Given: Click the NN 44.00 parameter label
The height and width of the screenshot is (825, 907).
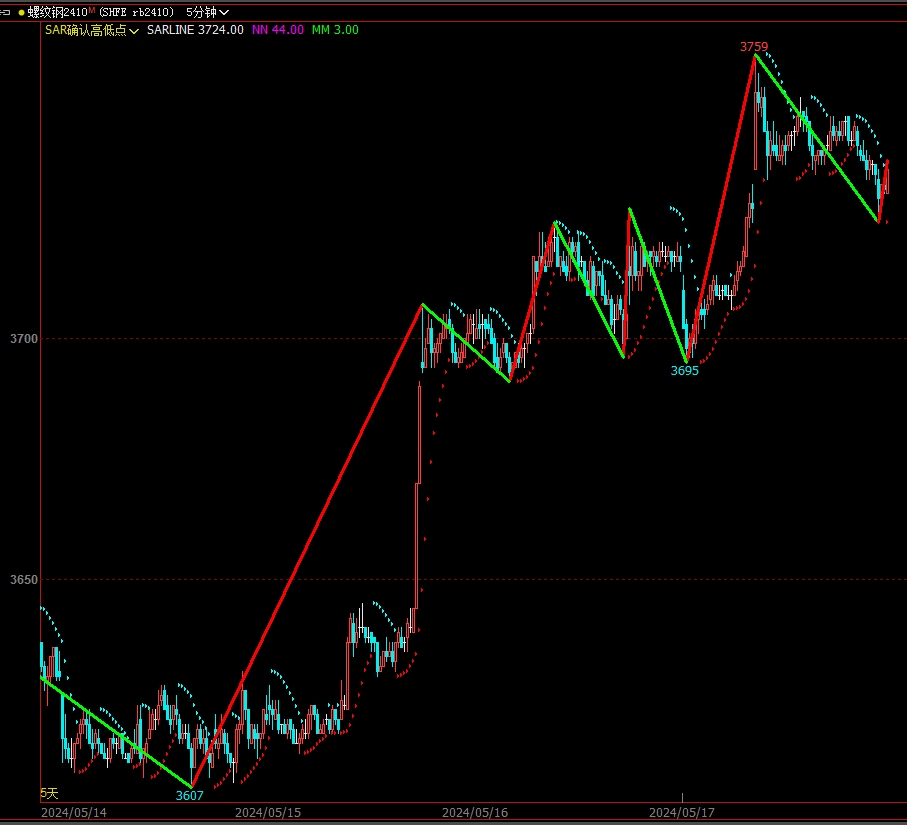Looking at the screenshot, I should point(277,30).
